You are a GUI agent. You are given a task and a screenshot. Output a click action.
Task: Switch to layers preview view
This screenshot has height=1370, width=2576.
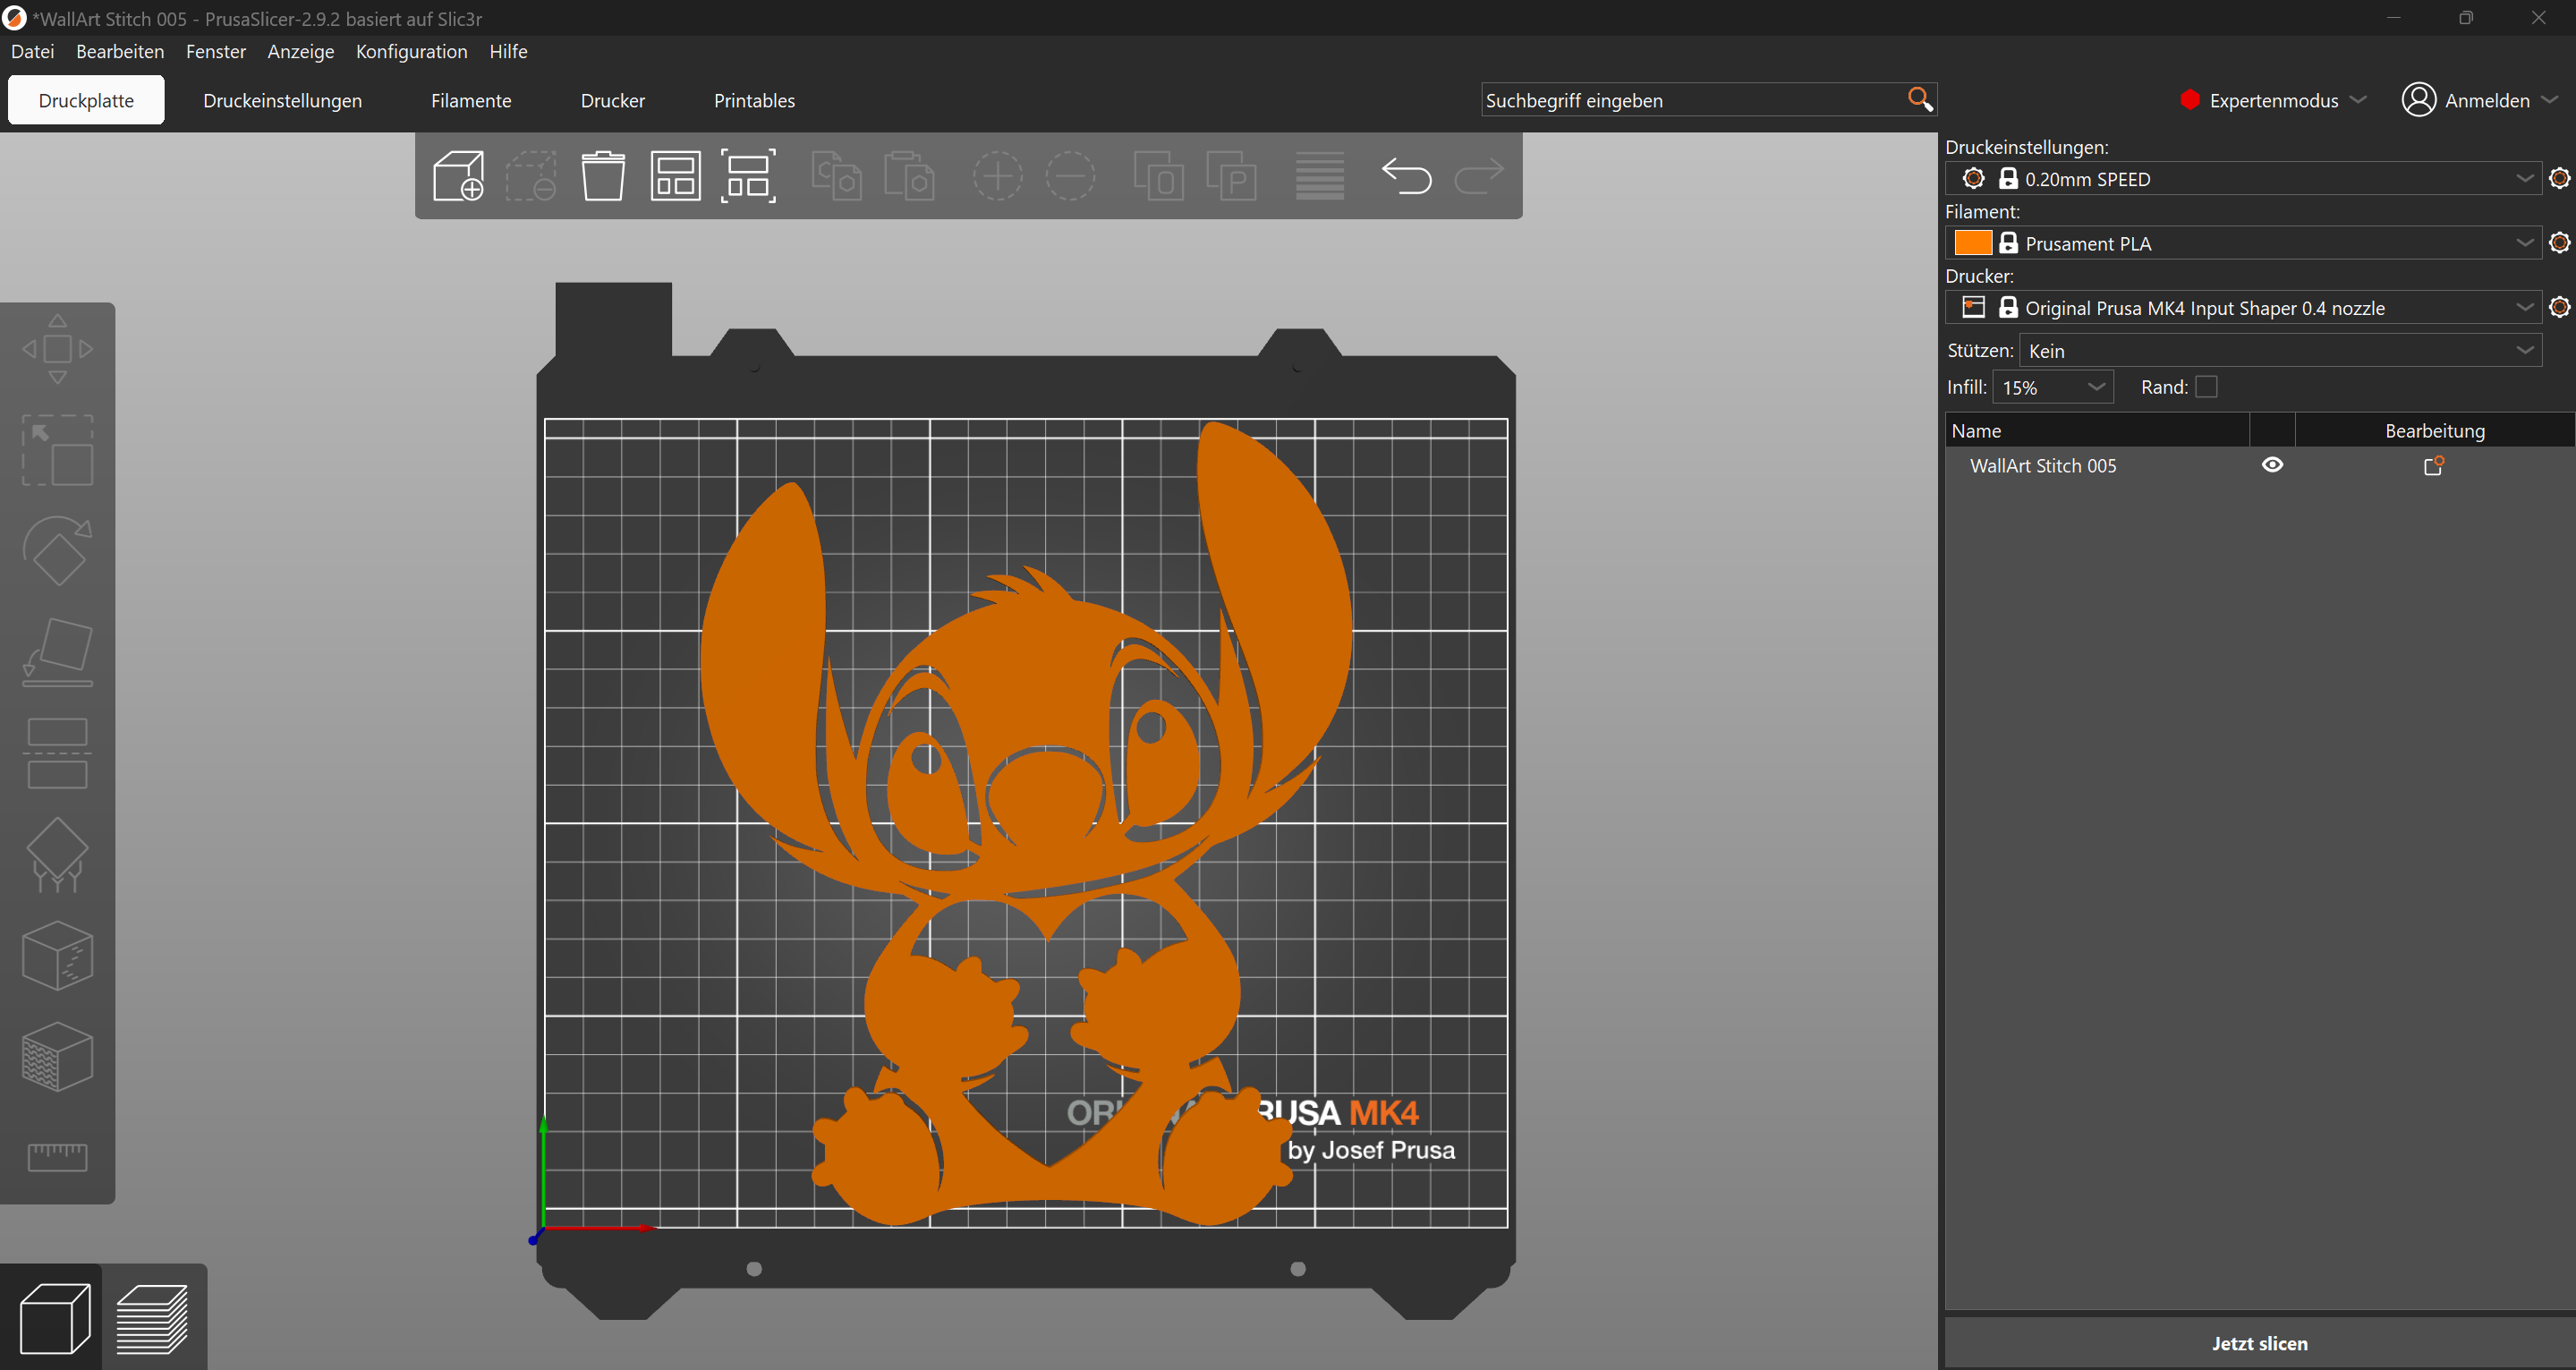(153, 1318)
